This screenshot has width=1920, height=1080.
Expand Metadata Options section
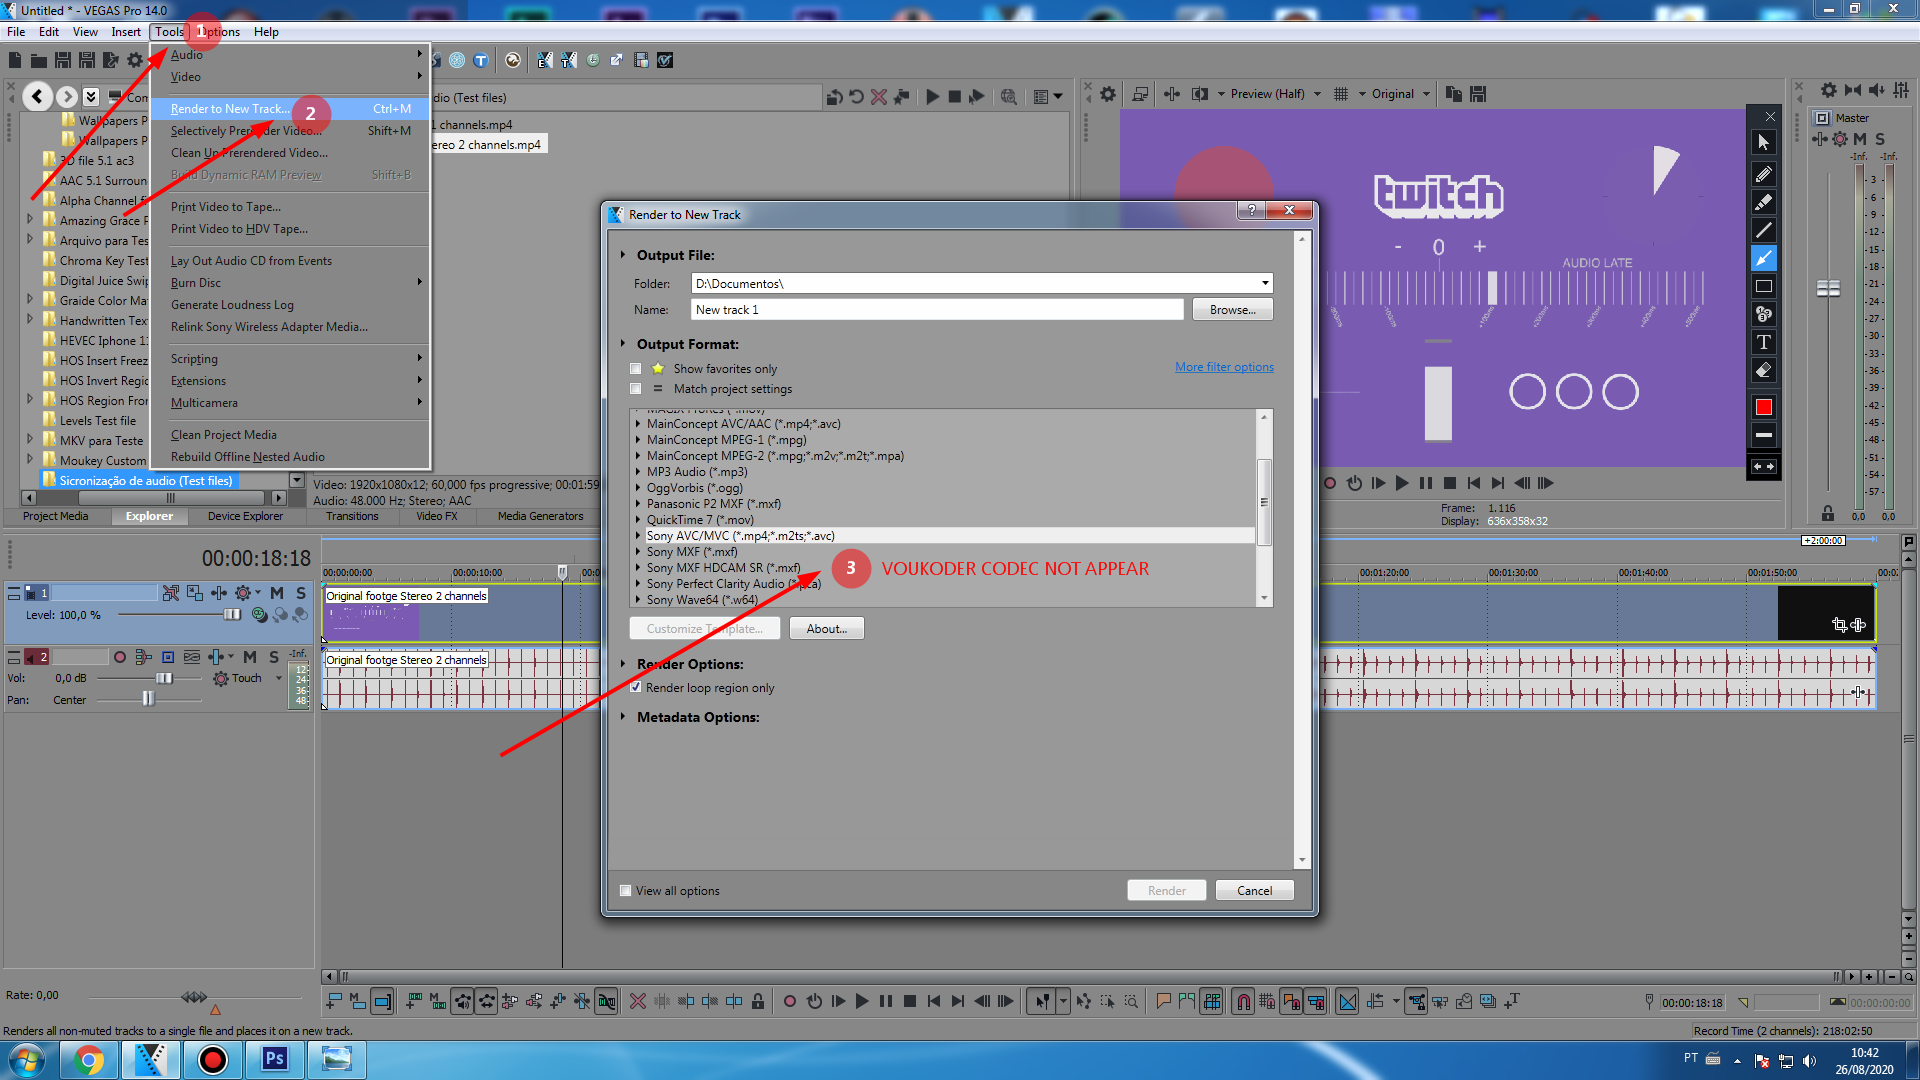[623, 717]
